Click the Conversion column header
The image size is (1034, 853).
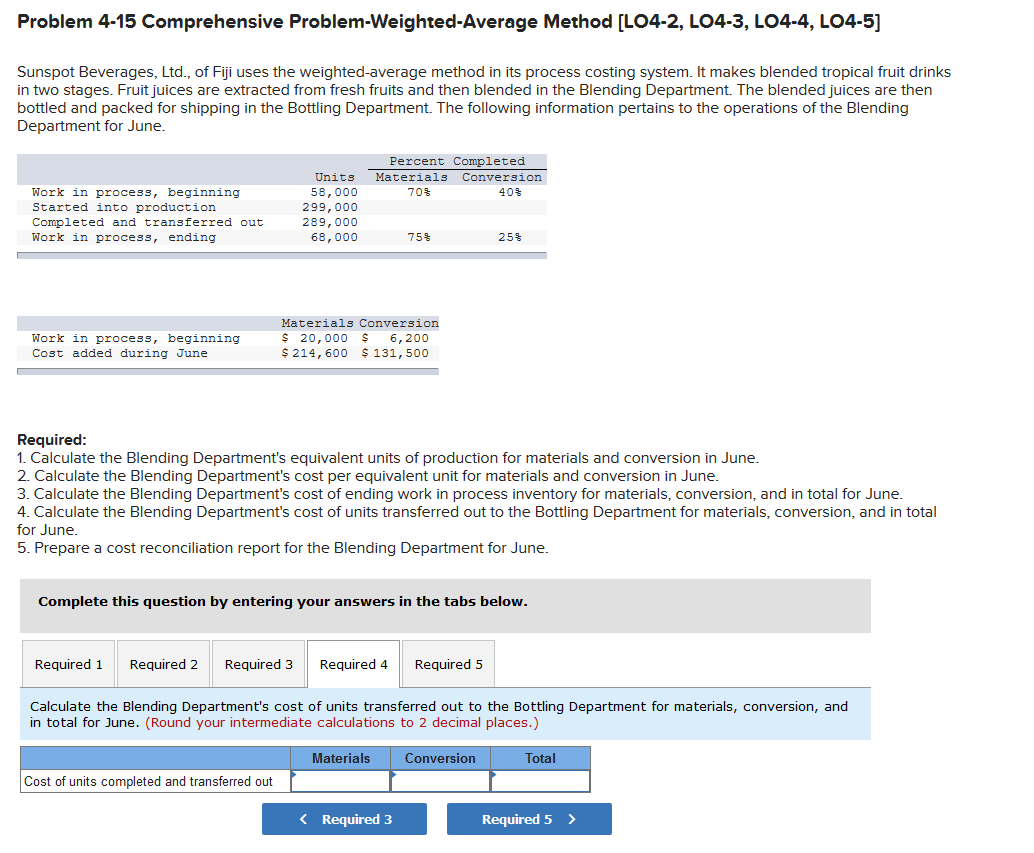point(440,758)
